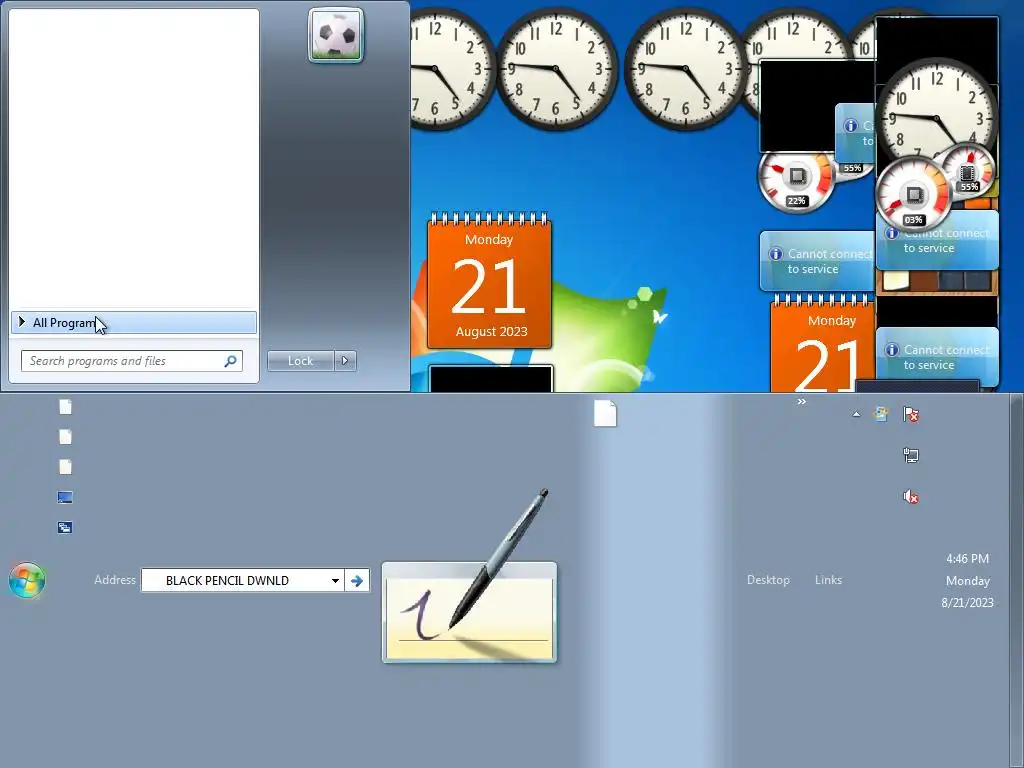Screen dimensions: 1024x768
Task: Click the Windows Start orb
Action: [x=27, y=579]
